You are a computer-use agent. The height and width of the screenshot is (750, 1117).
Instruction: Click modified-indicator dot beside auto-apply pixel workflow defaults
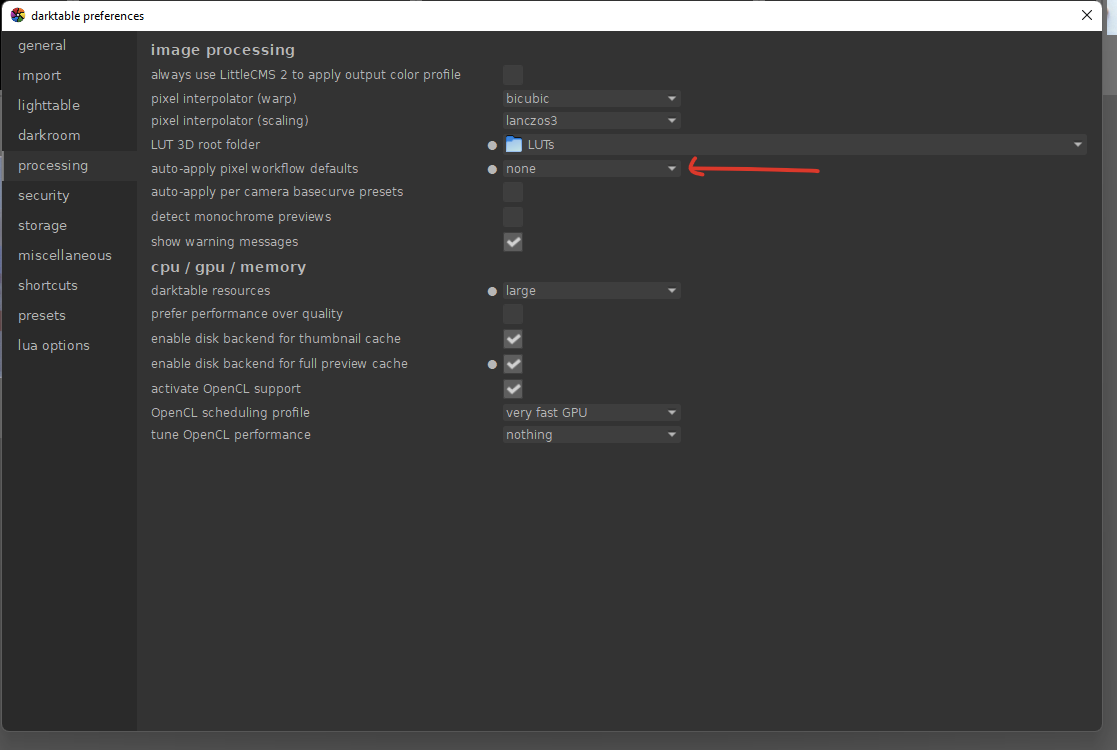tap(492, 170)
